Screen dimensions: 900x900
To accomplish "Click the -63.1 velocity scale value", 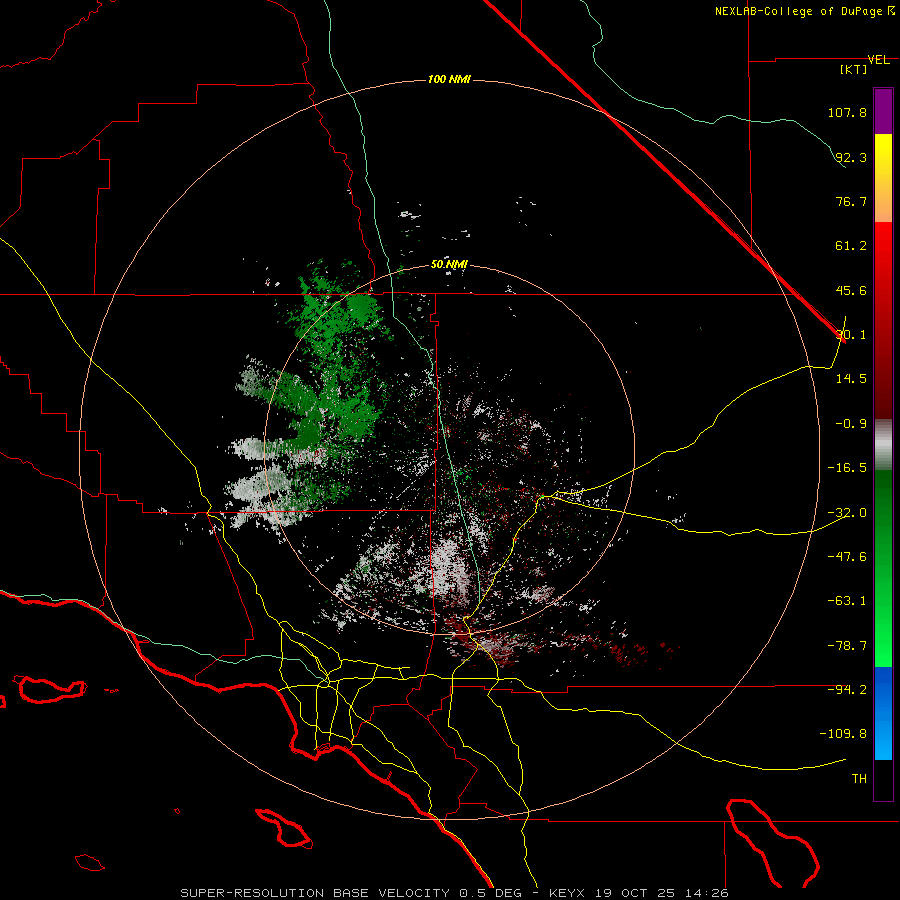I will (x=847, y=601).
